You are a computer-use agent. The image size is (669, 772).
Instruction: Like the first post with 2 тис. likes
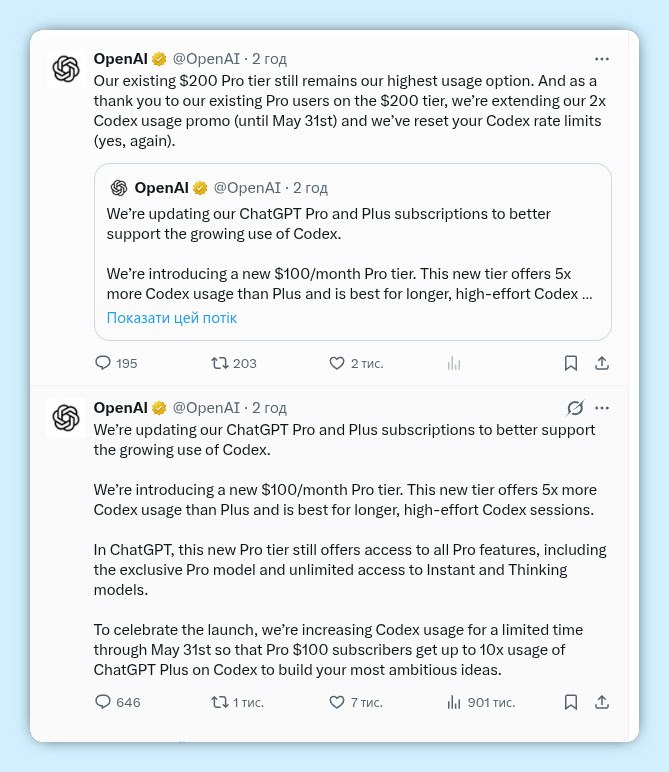click(x=337, y=363)
